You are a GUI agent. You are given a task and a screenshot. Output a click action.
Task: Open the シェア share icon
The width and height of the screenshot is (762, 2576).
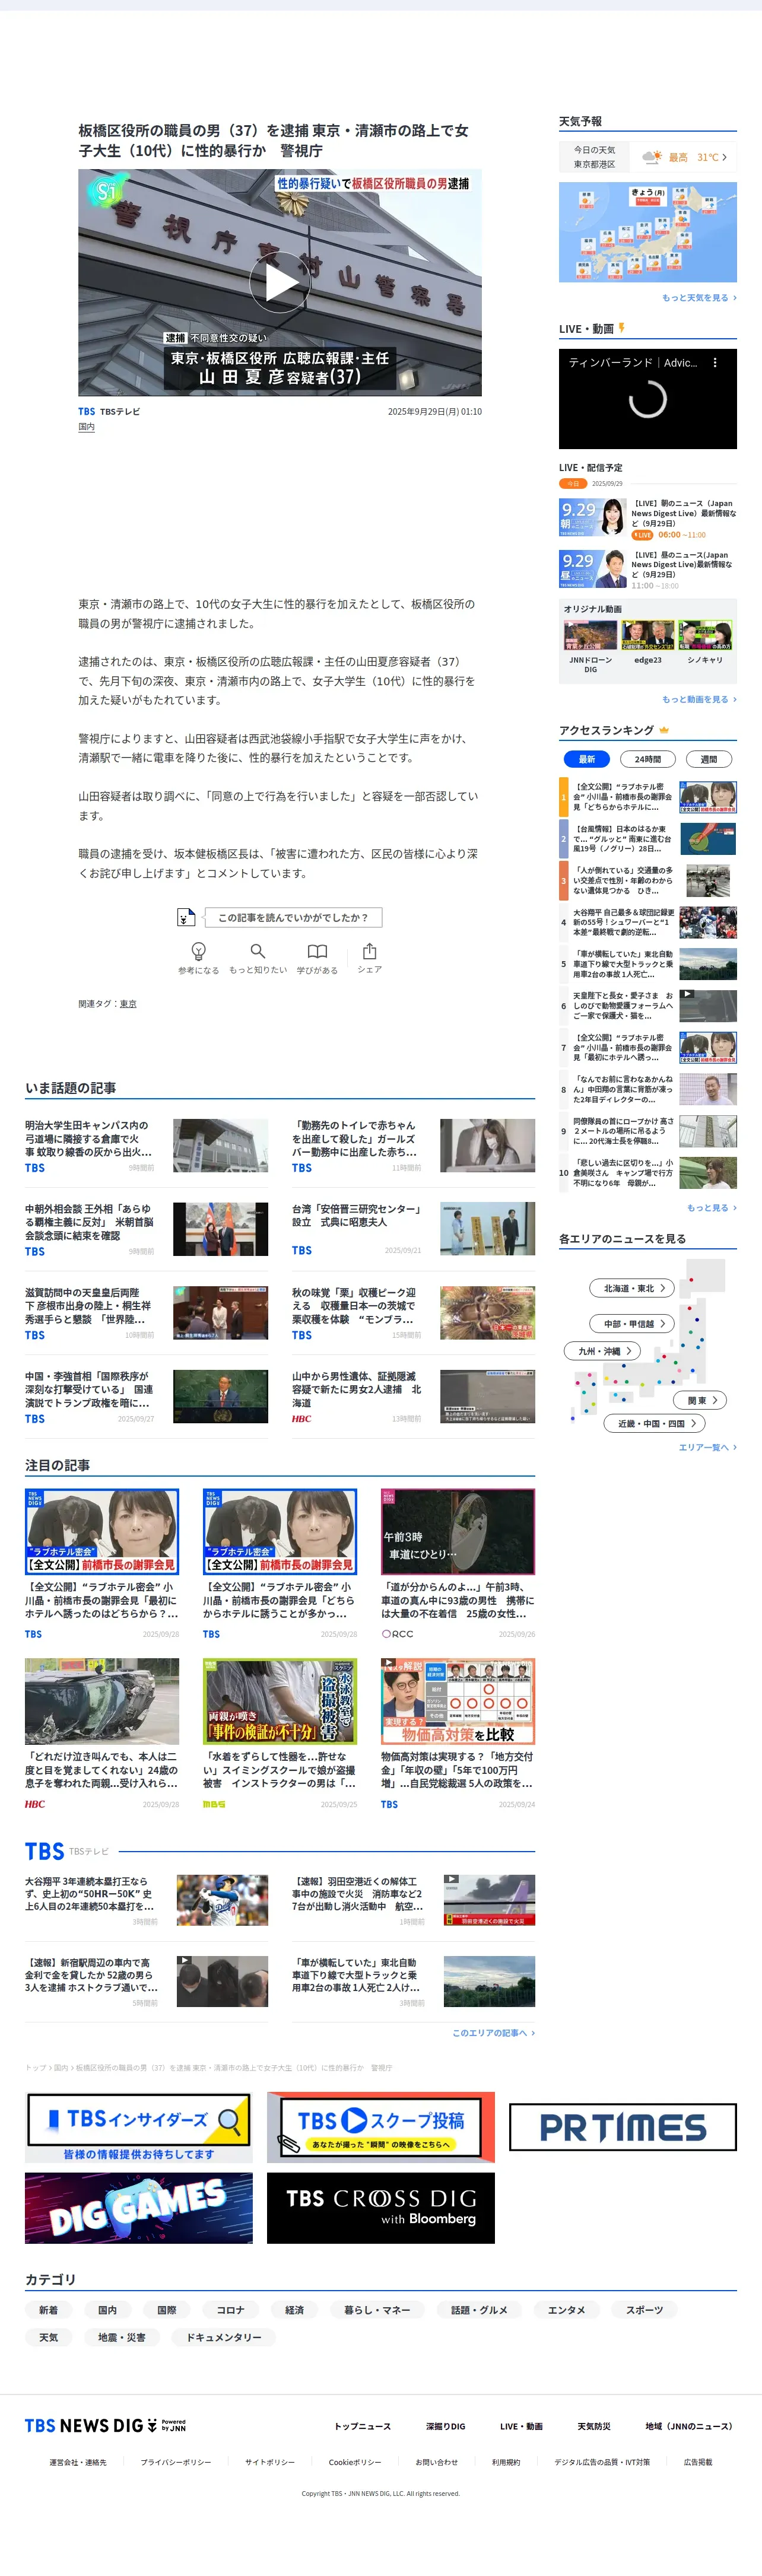(x=370, y=950)
